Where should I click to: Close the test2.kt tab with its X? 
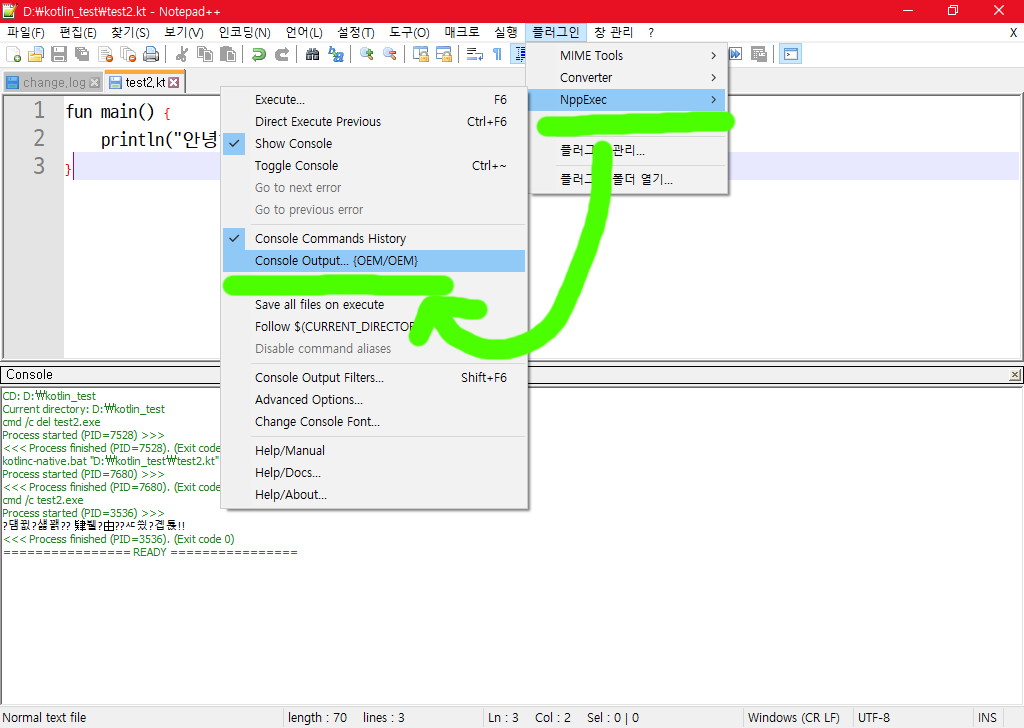click(174, 82)
